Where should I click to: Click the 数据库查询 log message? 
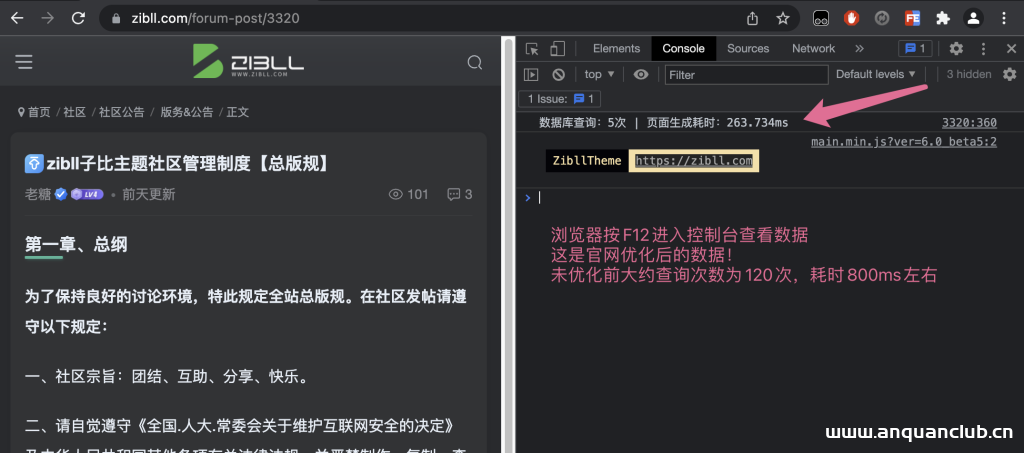point(664,123)
